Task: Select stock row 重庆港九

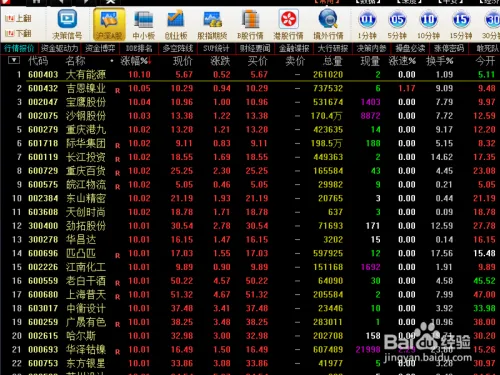Action: [250, 129]
